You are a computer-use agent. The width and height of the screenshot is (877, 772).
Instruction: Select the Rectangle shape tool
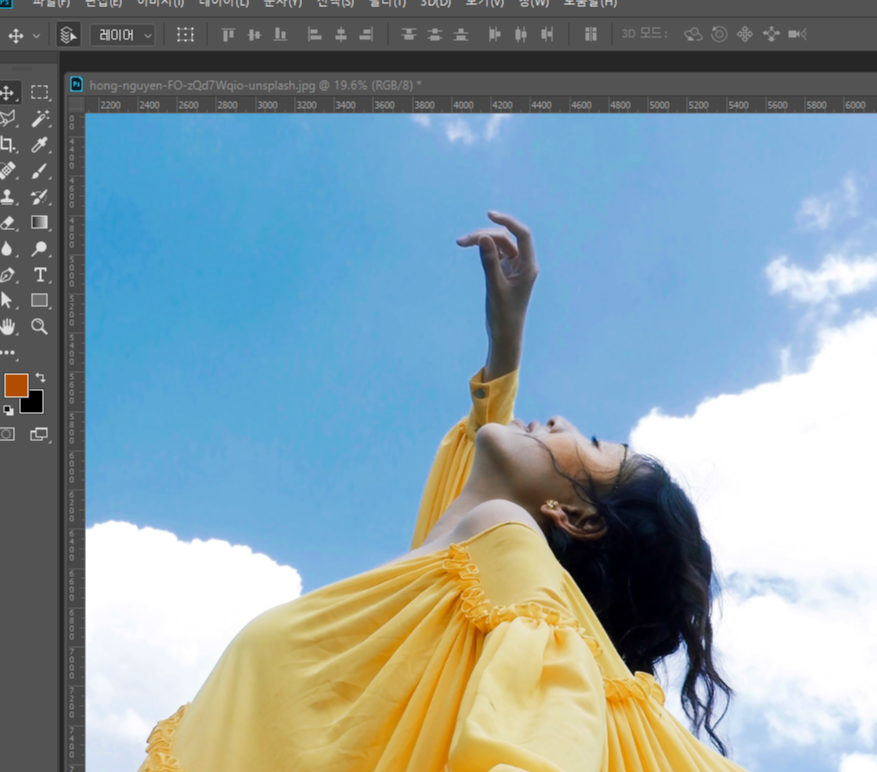pyautogui.click(x=39, y=300)
